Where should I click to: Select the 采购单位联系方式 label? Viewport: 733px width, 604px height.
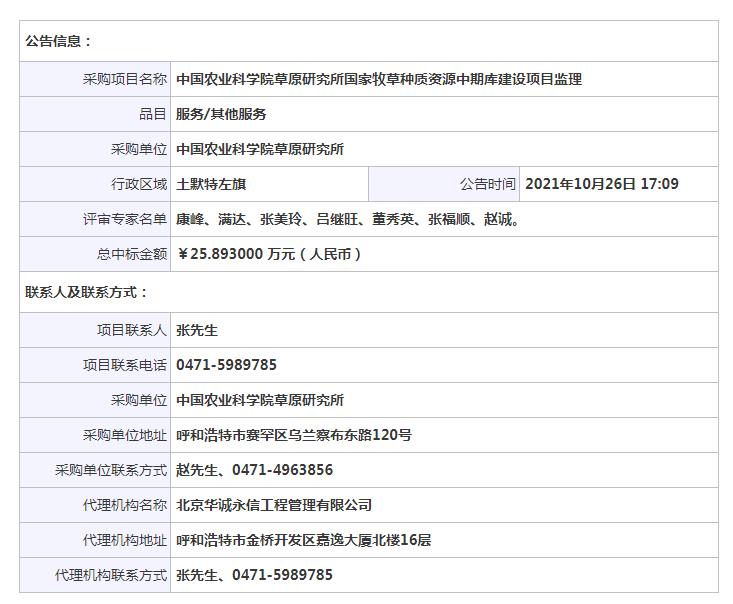[x=111, y=470]
